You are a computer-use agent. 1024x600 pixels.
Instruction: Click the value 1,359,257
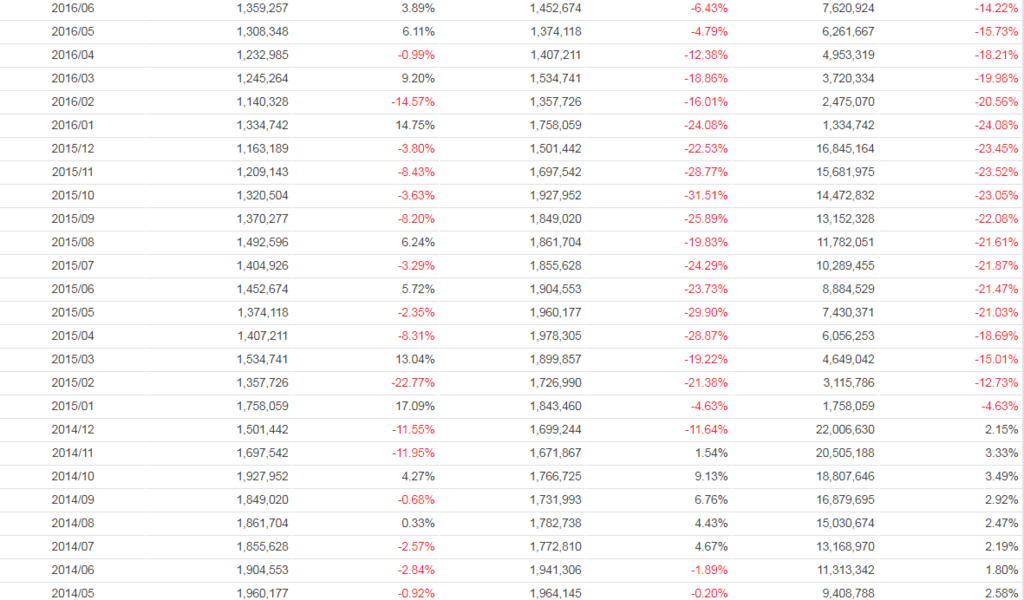(x=263, y=8)
